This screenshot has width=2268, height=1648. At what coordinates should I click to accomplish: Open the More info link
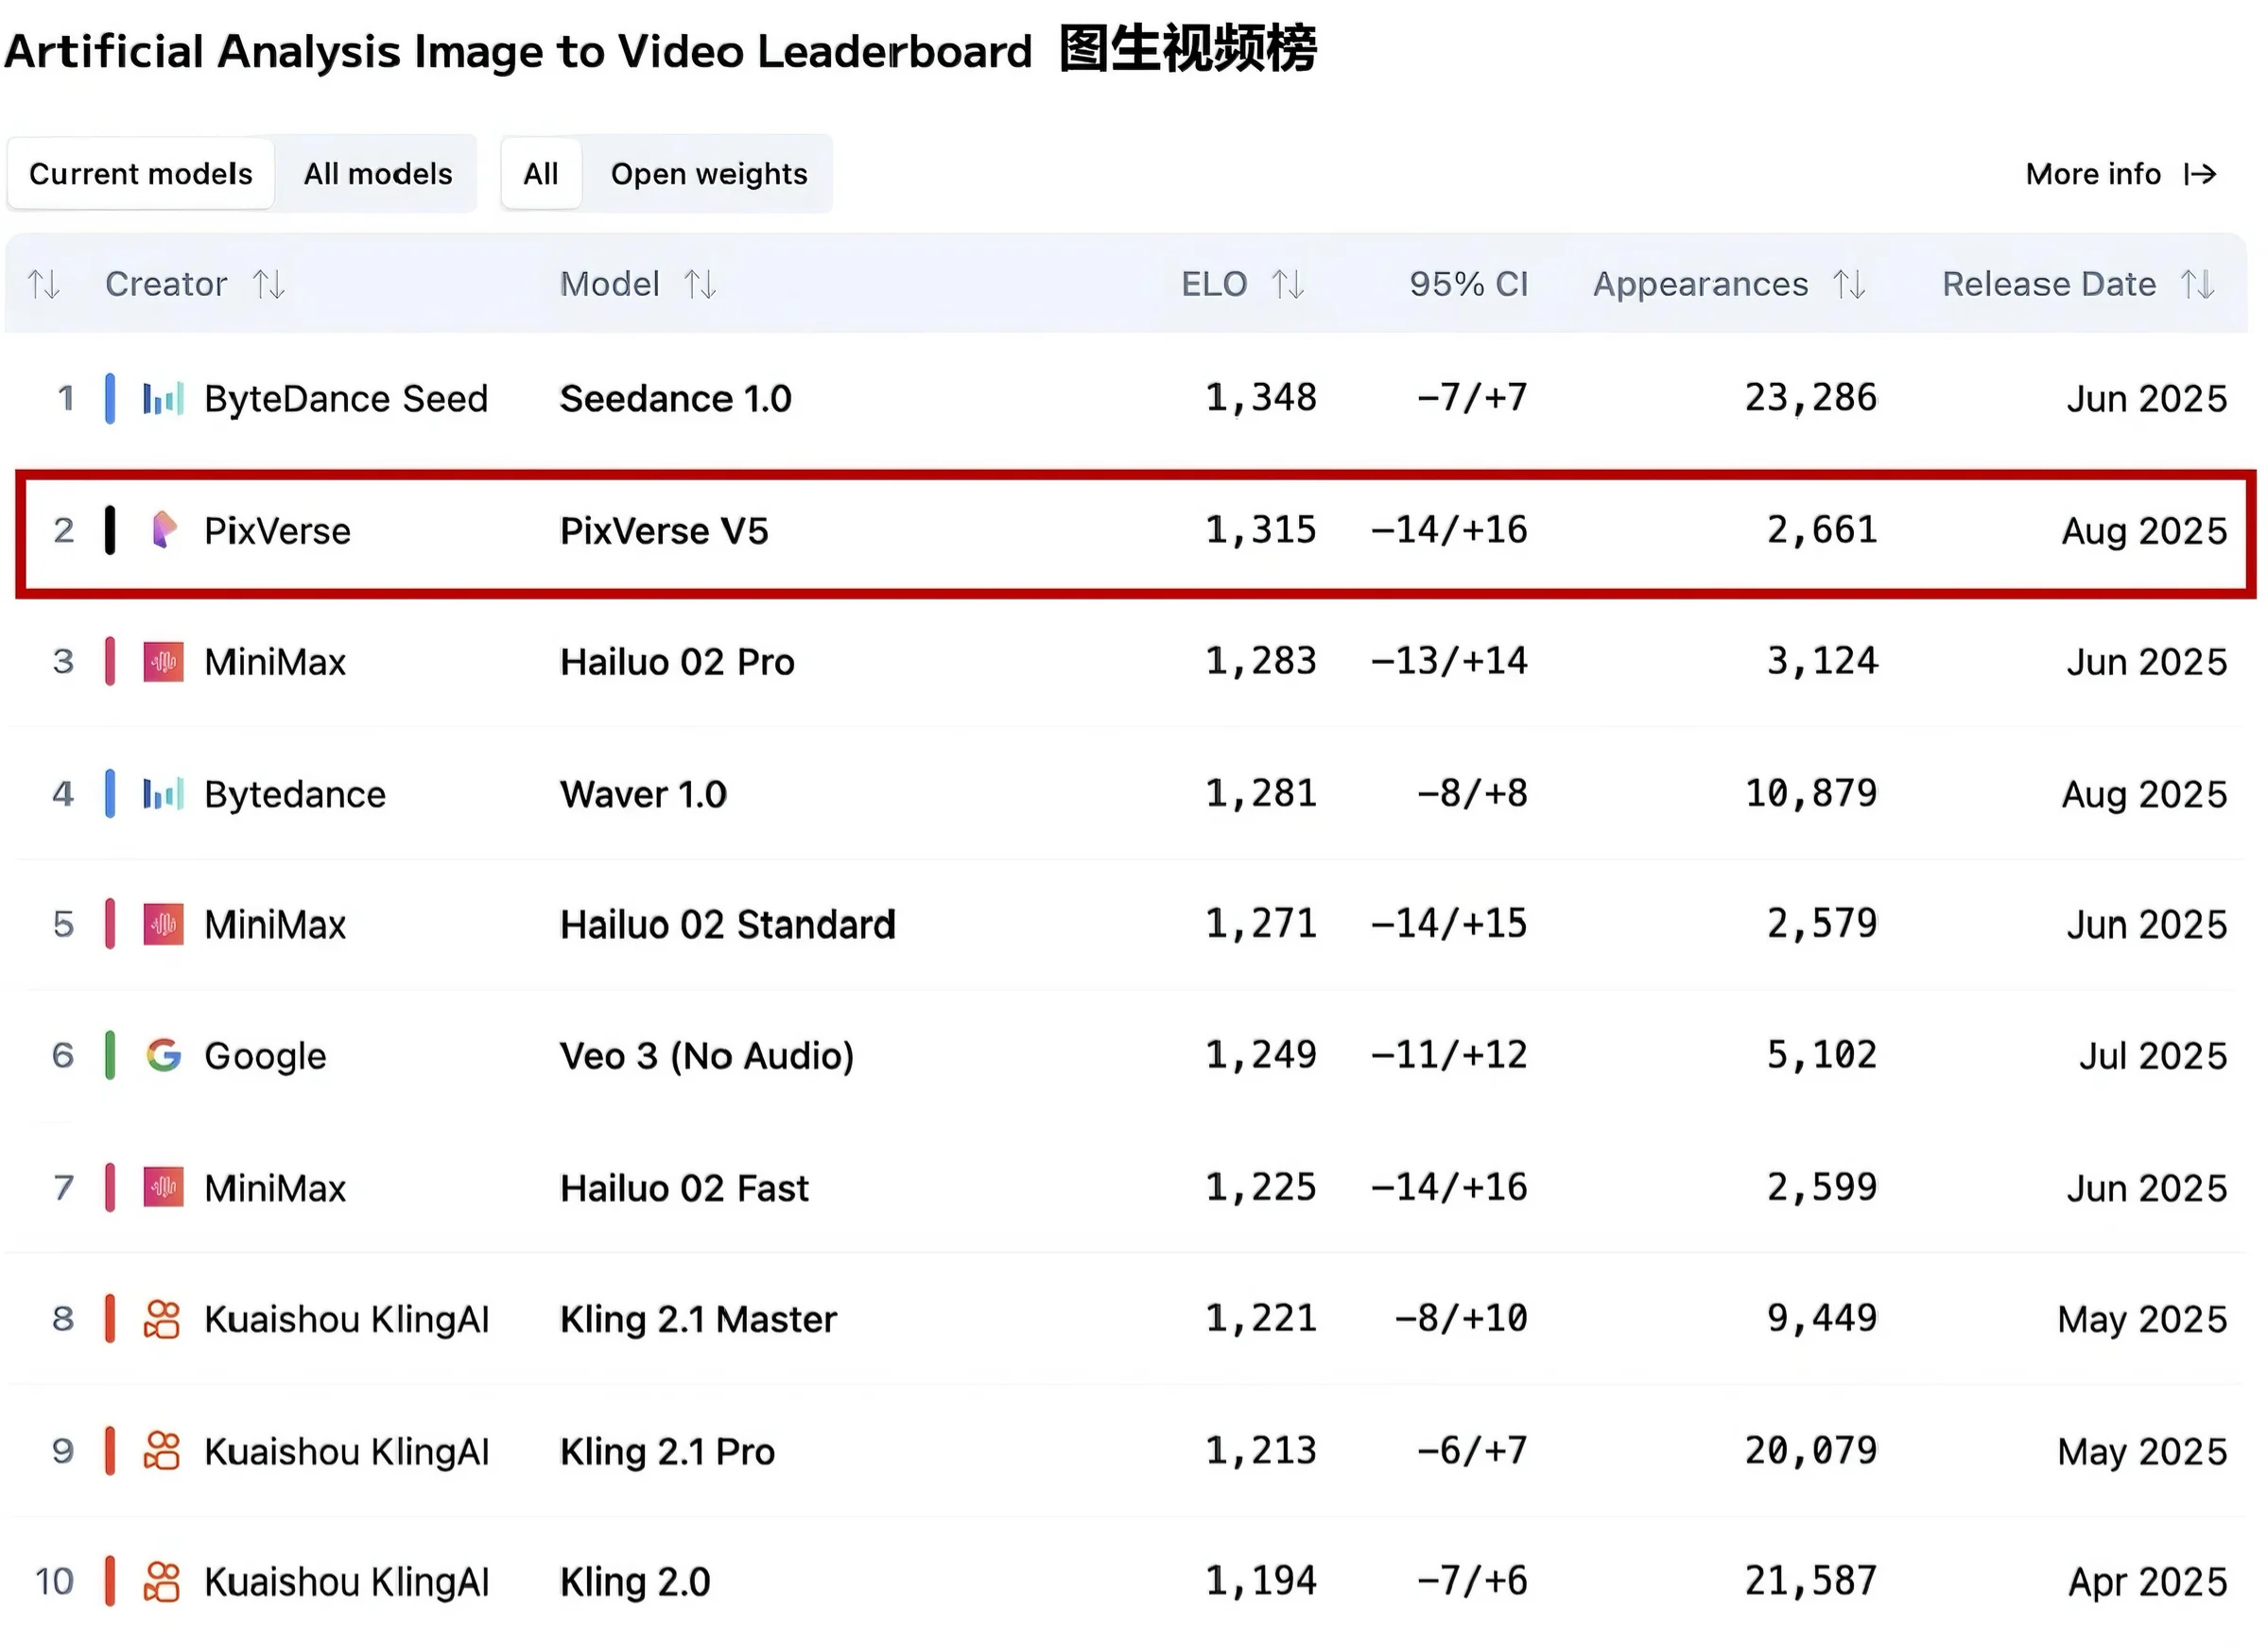(x=2121, y=174)
